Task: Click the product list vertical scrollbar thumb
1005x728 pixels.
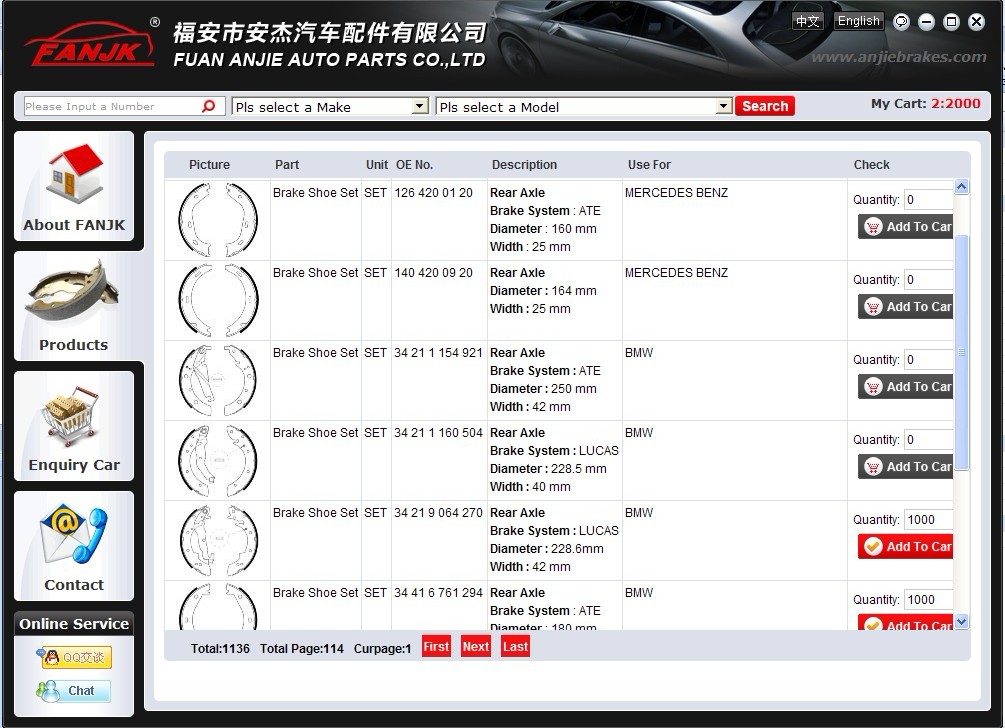Action: [x=961, y=352]
